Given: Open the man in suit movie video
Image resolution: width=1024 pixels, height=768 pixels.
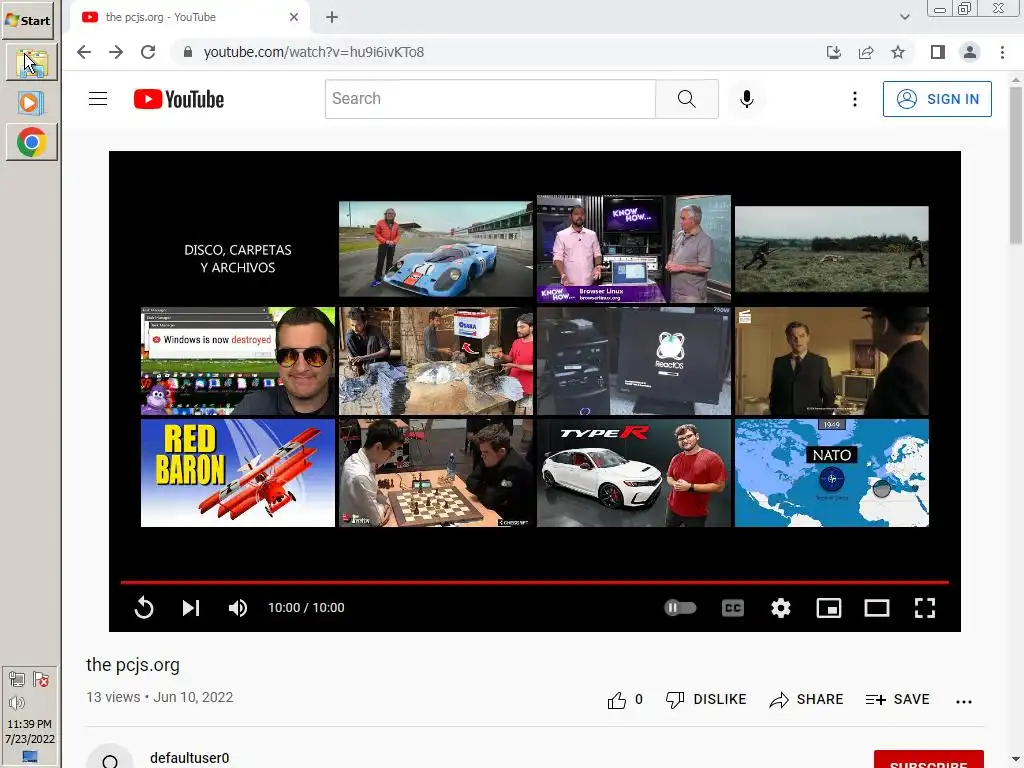Looking at the screenshot, I should pos(831,361).
